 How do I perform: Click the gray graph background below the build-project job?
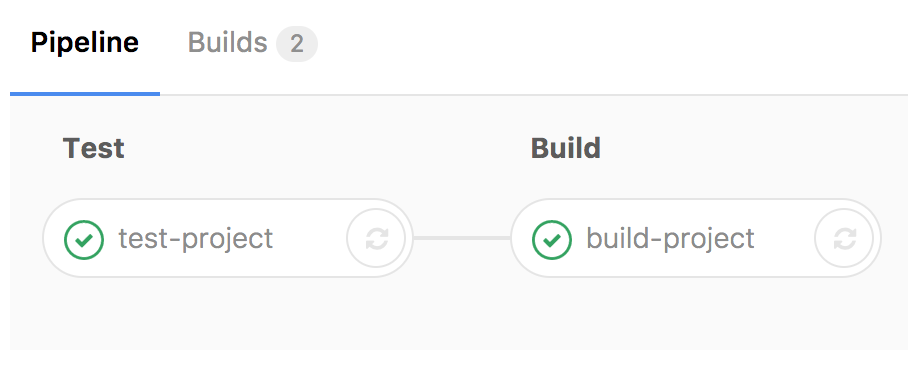click(x=696, y=313)
